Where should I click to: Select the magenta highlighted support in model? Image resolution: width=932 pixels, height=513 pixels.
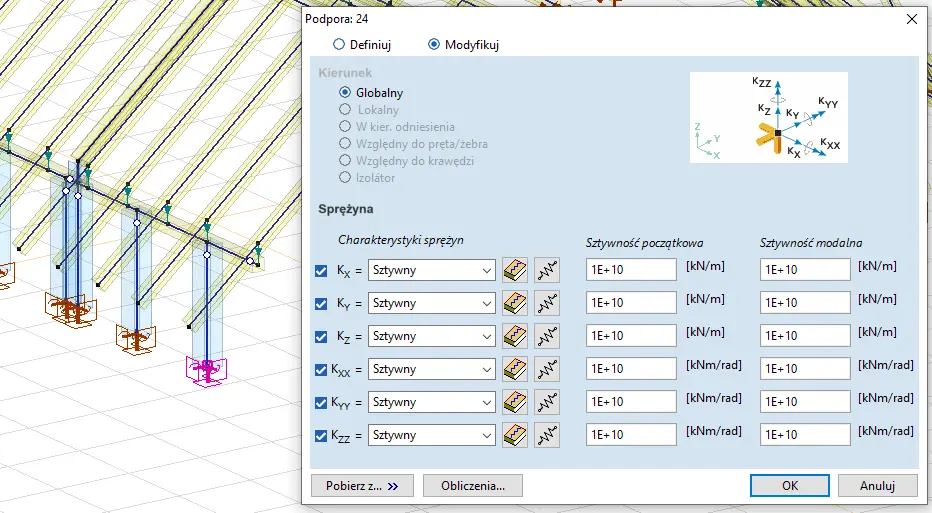point(209,369)
